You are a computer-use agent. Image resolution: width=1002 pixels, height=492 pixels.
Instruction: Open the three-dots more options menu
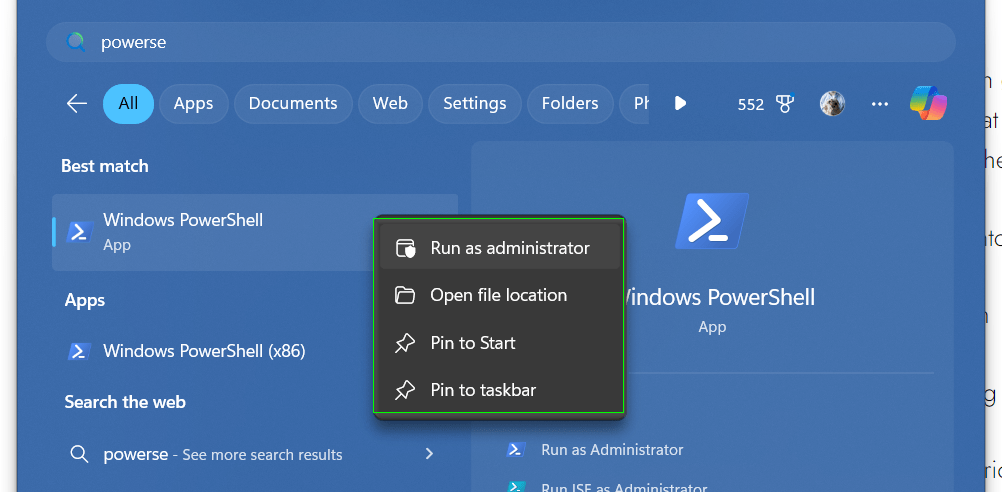(880, 103)
